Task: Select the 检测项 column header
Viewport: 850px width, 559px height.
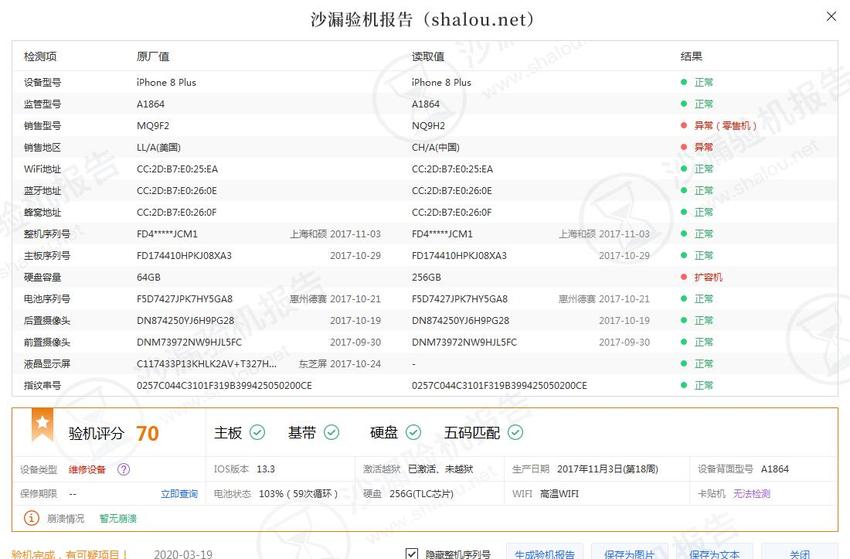Action: click(40, 56)
